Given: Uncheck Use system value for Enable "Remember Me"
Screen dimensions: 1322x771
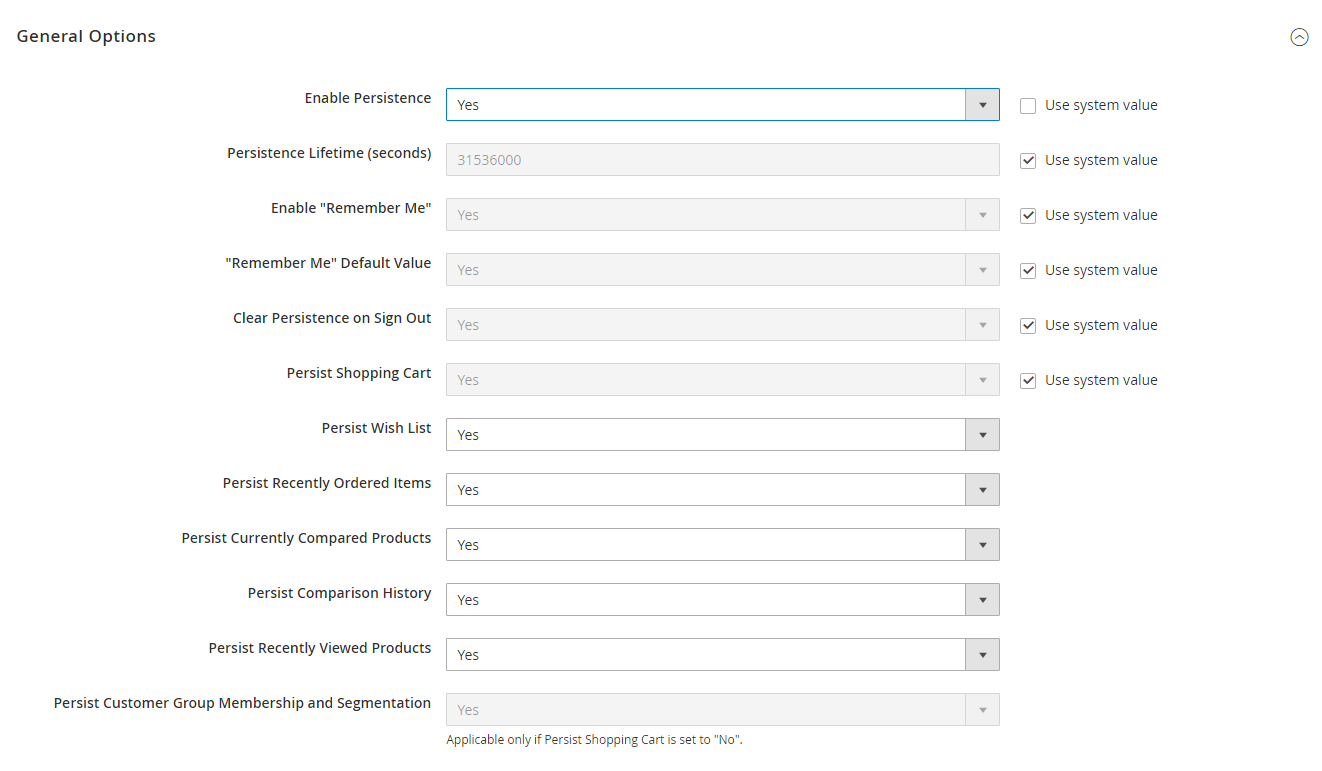Looking at the screenshot, I should click(x=1028, y=215).
